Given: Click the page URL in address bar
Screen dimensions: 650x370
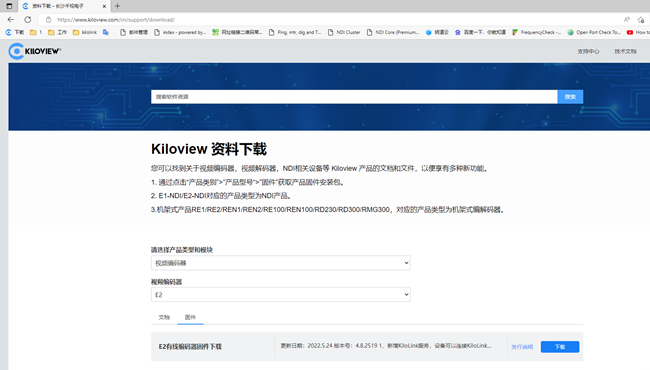Looking at the screenshot, I should [x=116, y=19].
